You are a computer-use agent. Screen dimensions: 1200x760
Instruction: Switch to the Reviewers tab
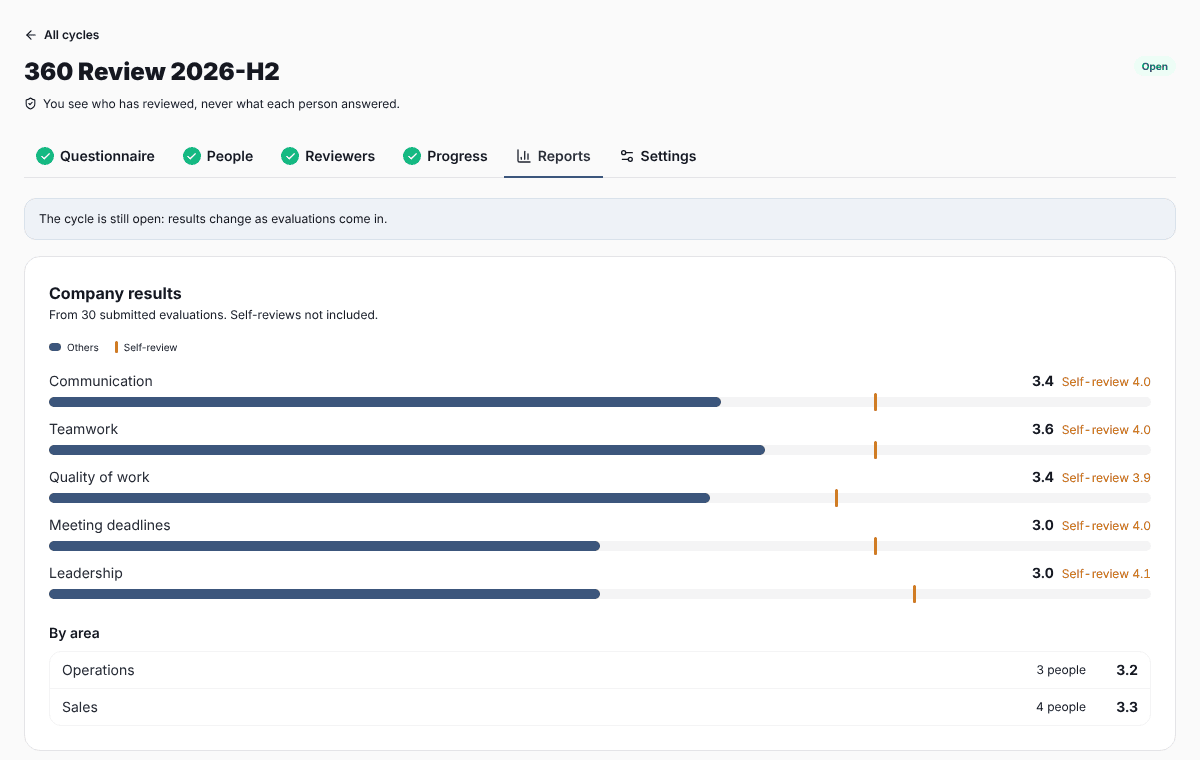coord(328,156)
